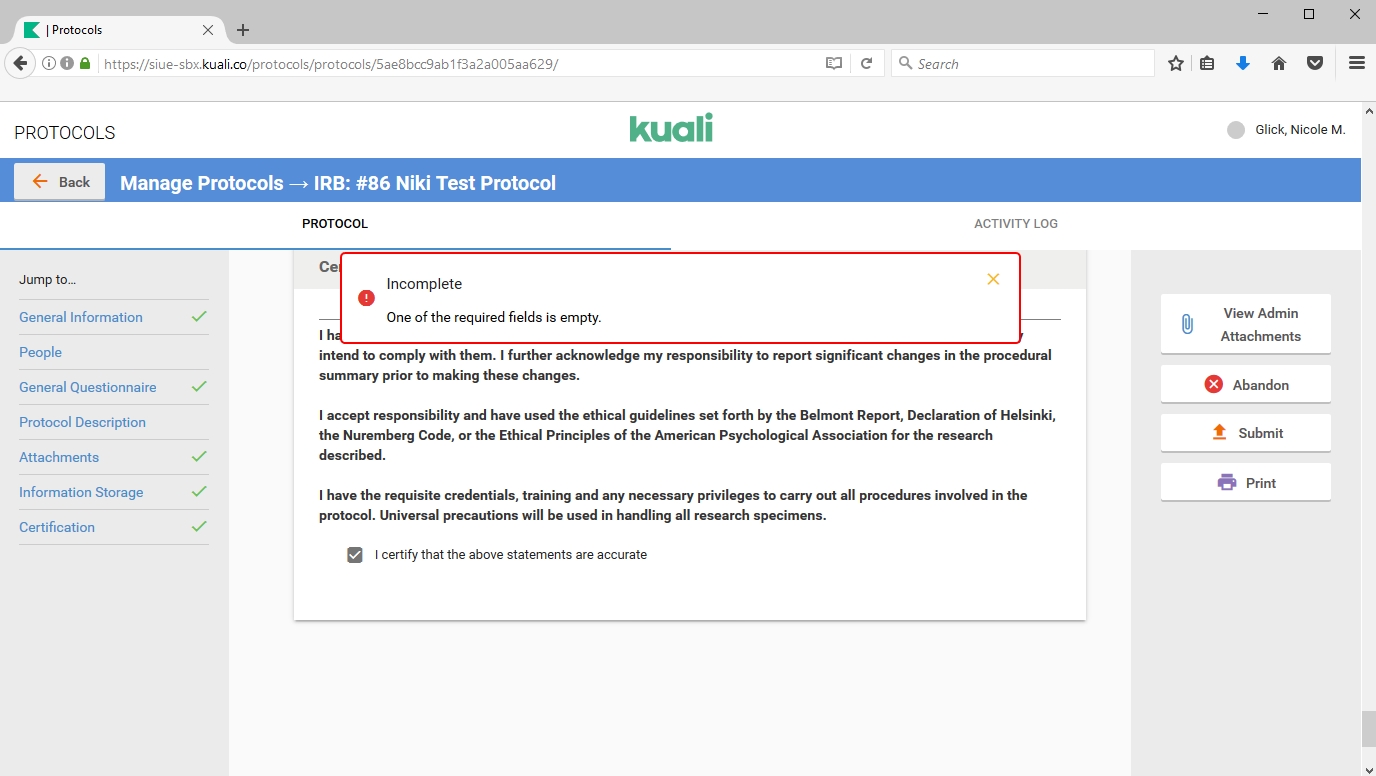Viewport: 1376px width, 776px height.
Task: Switch to the Activity Log tab
Action: [1015, 224]
